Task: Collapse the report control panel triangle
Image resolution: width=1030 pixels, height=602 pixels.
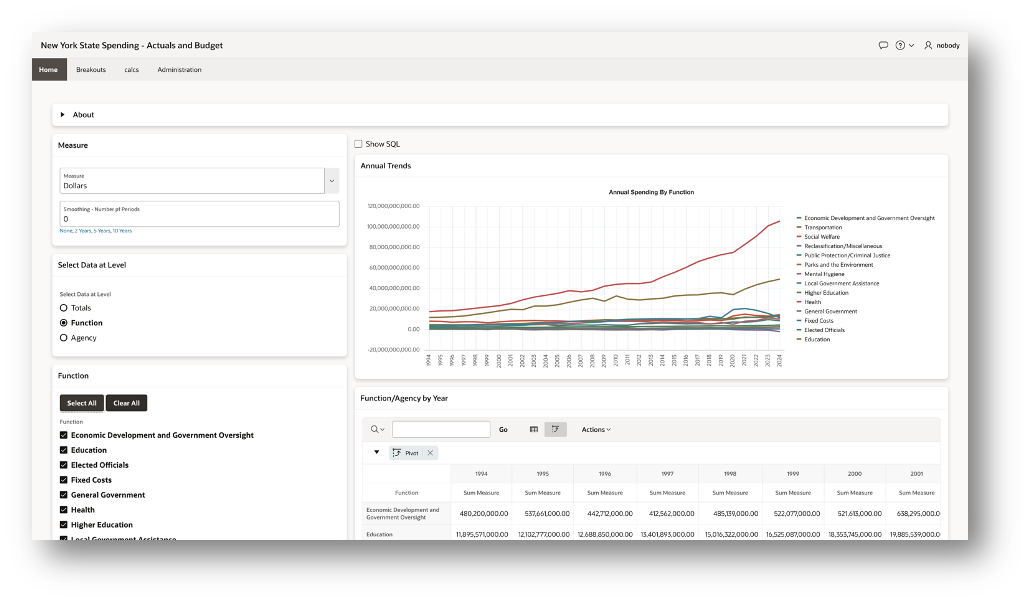Action: (x=376, y=452)
